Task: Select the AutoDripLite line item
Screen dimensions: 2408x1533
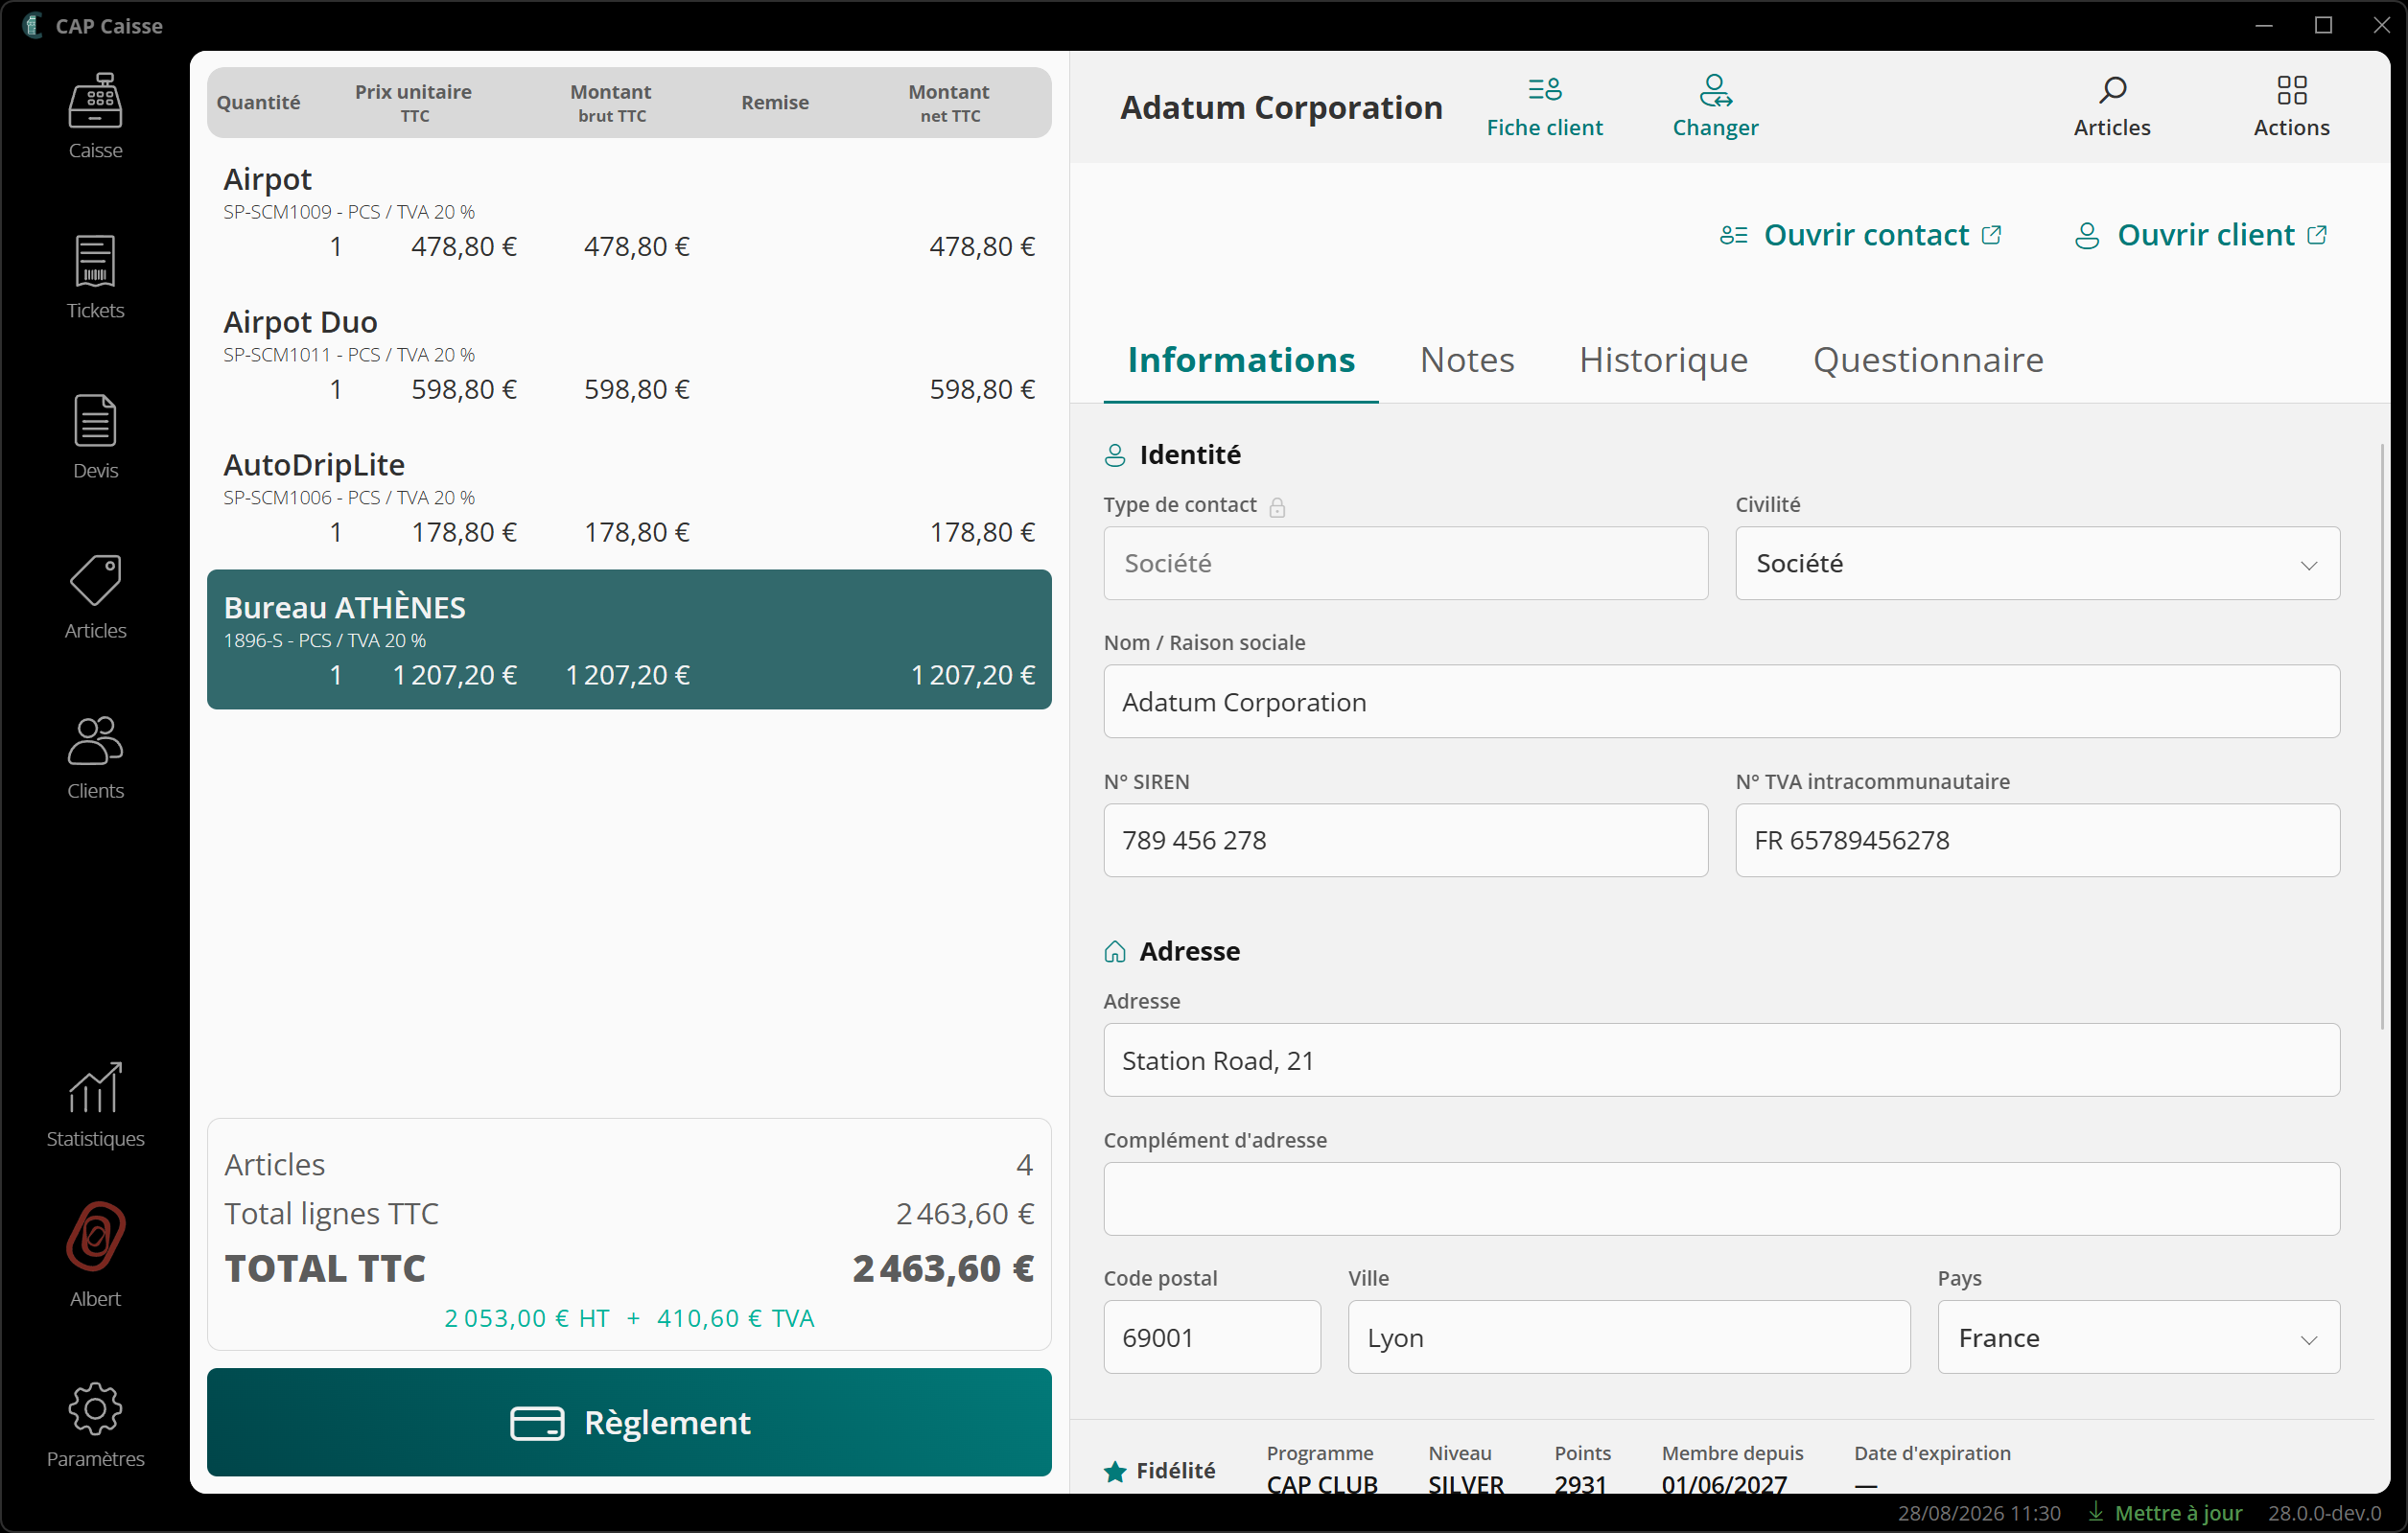Action: [629, 498]
